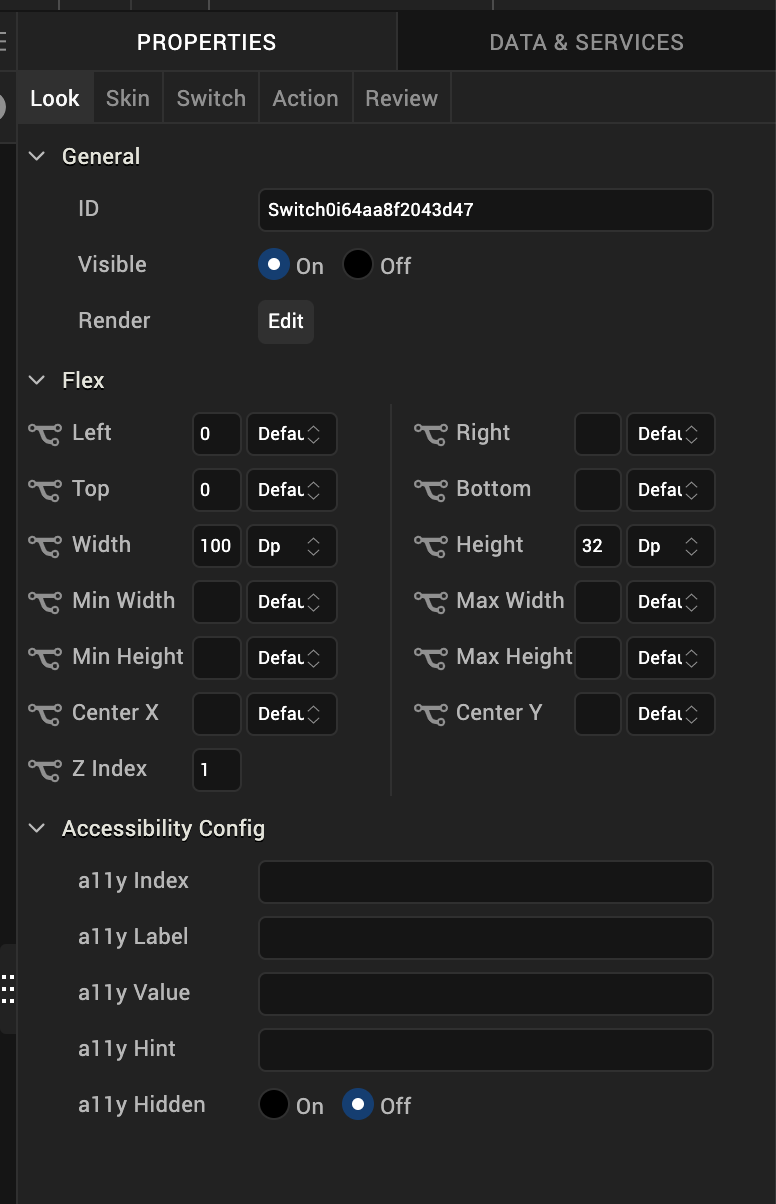The image size is (776, 1204).
Task: Set a11y Hidden to On
Action: pos(274,1105)
